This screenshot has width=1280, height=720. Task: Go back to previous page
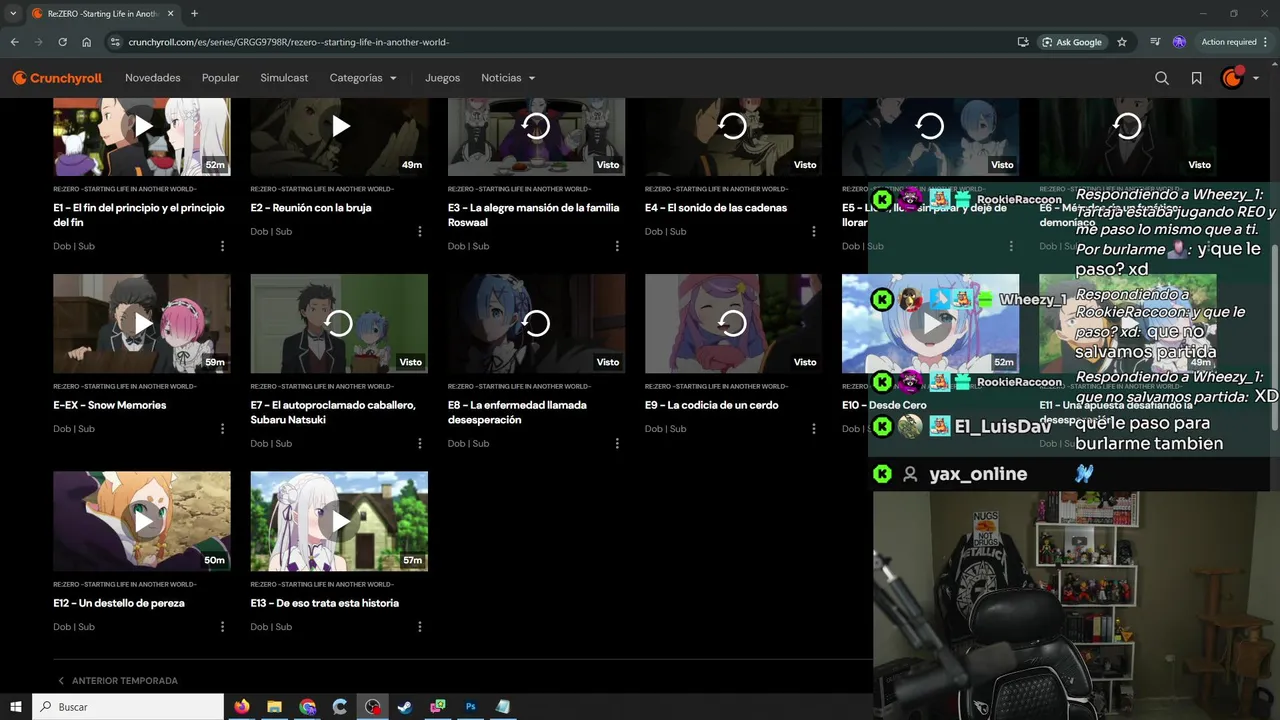pos(14,42)
